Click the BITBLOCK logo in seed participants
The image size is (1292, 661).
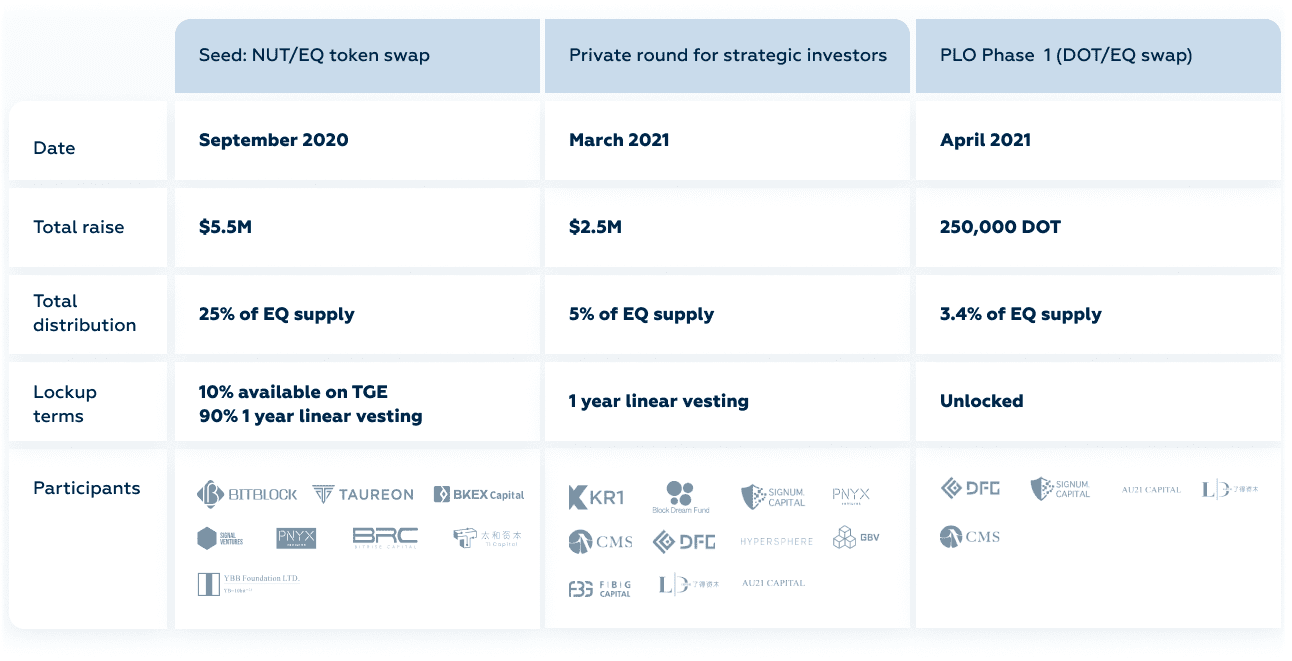pyautogui.click(x=247, y=494)
